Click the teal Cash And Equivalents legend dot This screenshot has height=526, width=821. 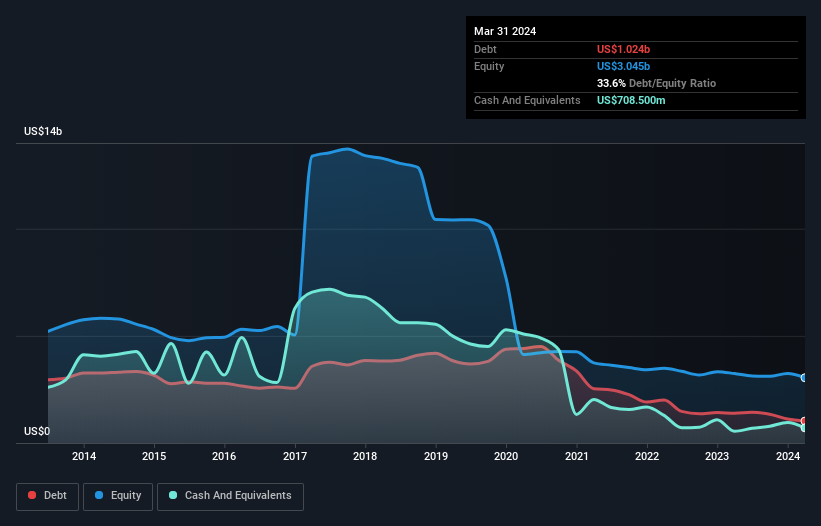[x=173, y=495]
